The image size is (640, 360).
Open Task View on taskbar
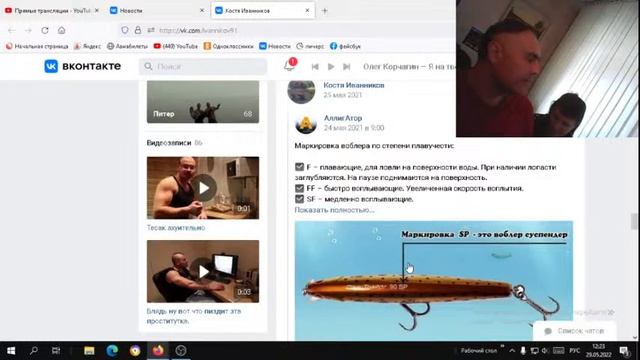(x=56, y=351)
